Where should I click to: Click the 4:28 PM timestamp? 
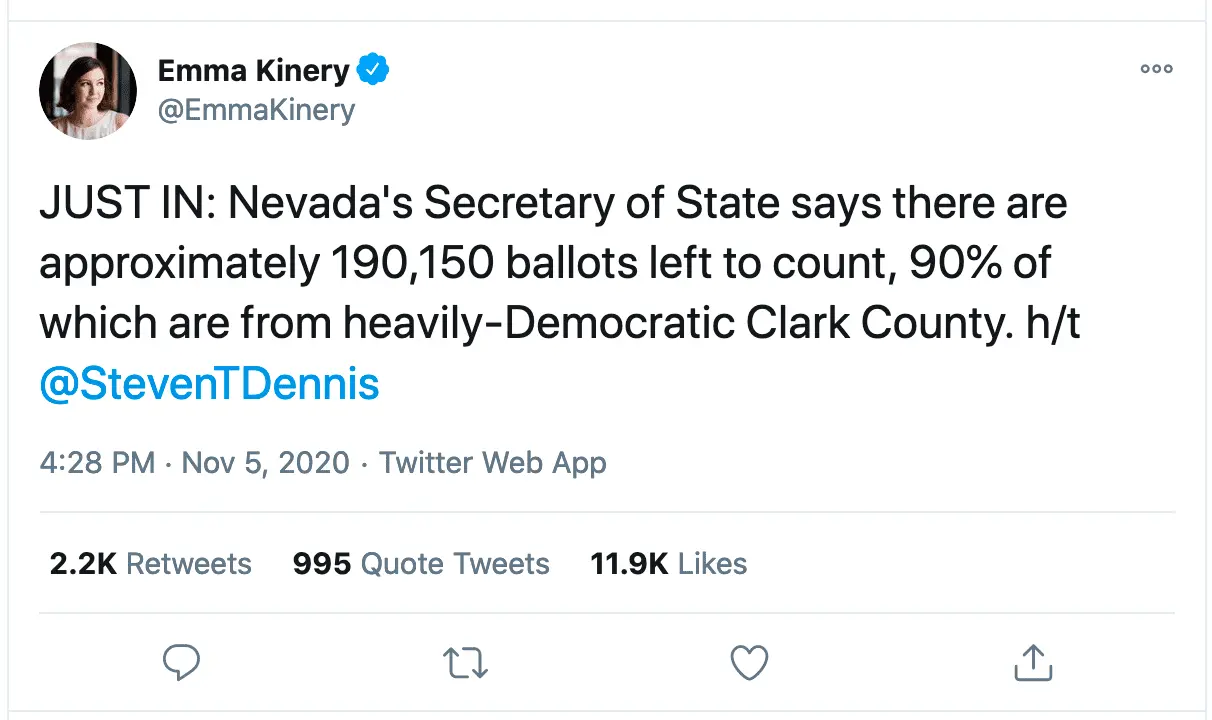97,463
